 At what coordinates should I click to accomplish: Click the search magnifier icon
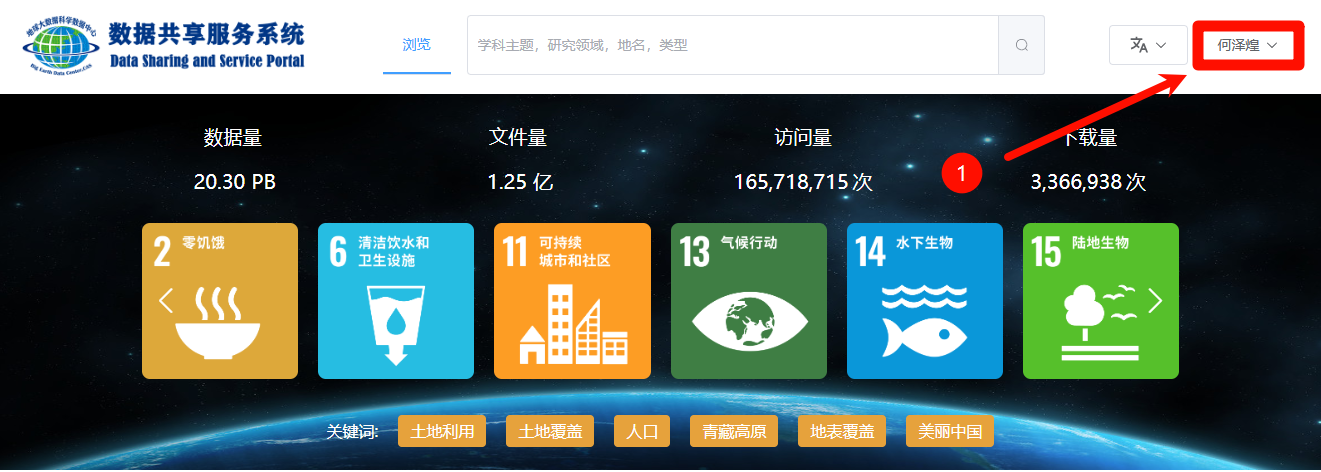click(1021, 45)
